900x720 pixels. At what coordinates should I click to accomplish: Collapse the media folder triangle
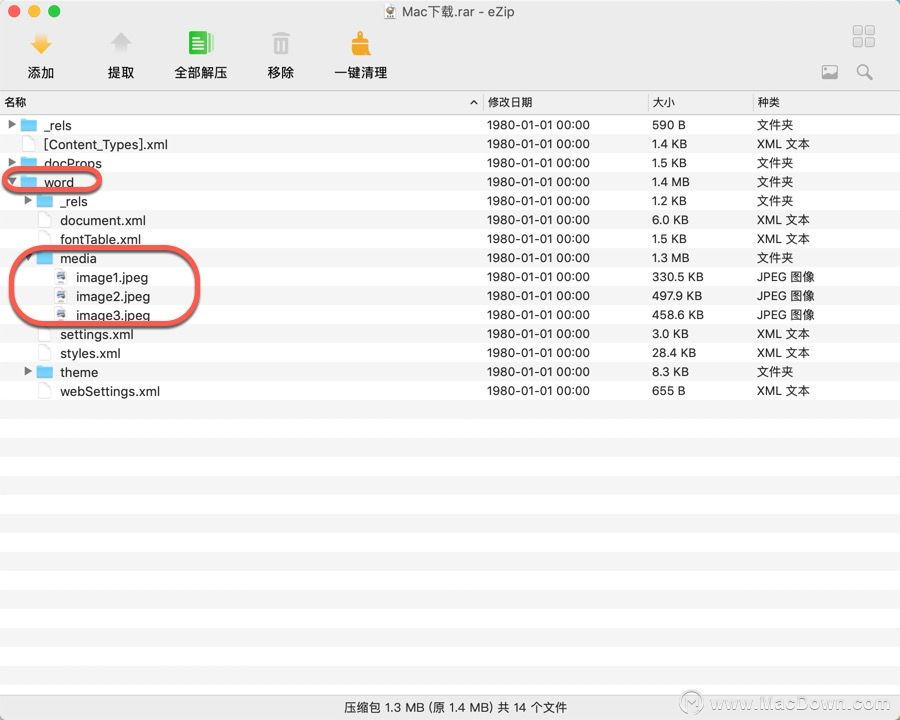click(x=28, y=257)
